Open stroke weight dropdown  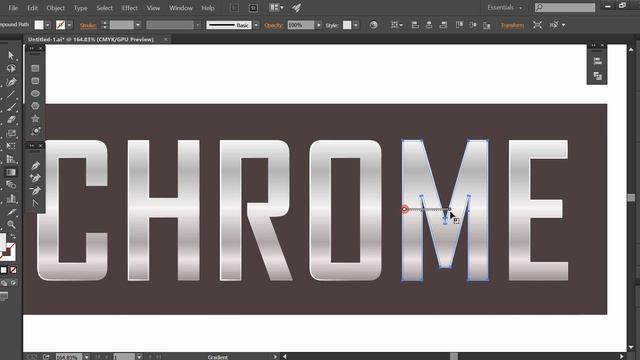138,25
